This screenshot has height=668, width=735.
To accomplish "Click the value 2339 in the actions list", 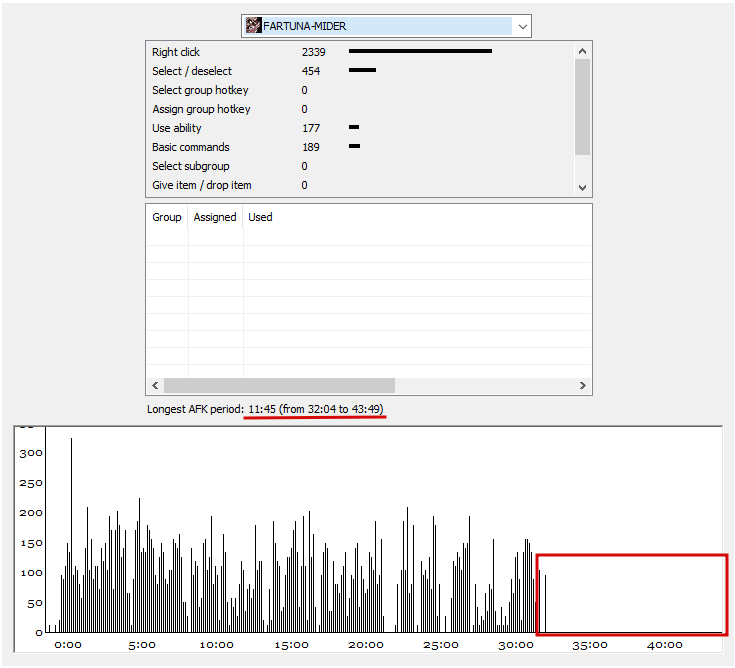I will click(313, 52).
